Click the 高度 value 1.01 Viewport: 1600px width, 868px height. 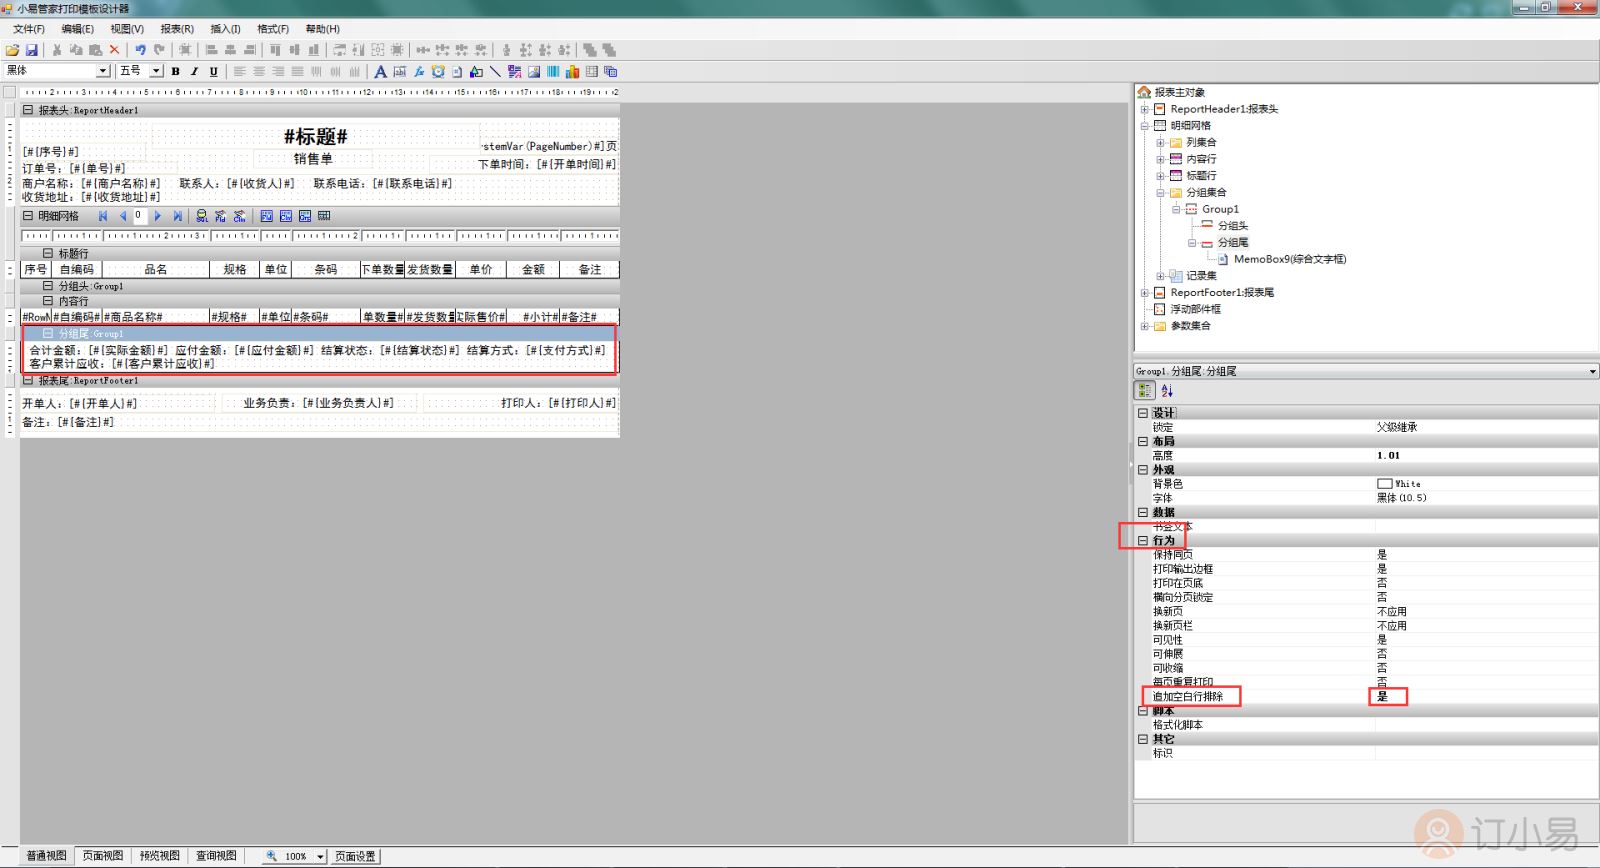point(1388,455)
